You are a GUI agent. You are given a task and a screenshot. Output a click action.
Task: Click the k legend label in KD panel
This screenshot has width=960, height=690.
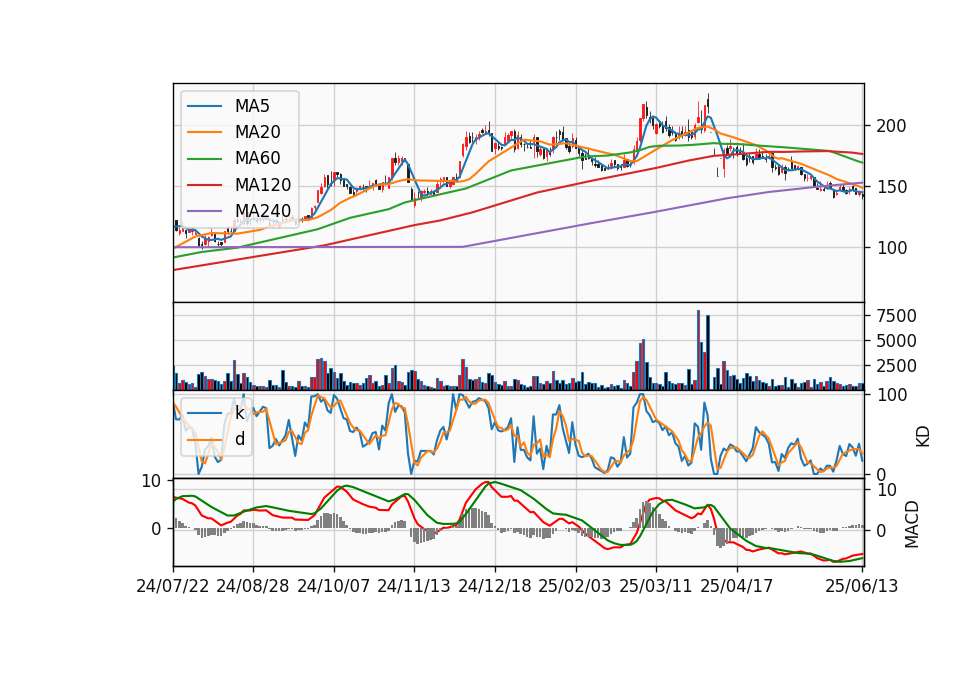pos(239,413)
